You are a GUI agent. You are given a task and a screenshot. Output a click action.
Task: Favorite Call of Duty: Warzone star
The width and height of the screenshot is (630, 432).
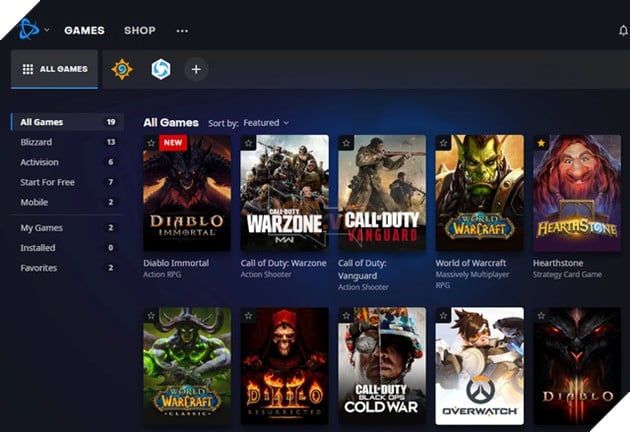click(248, 143)
